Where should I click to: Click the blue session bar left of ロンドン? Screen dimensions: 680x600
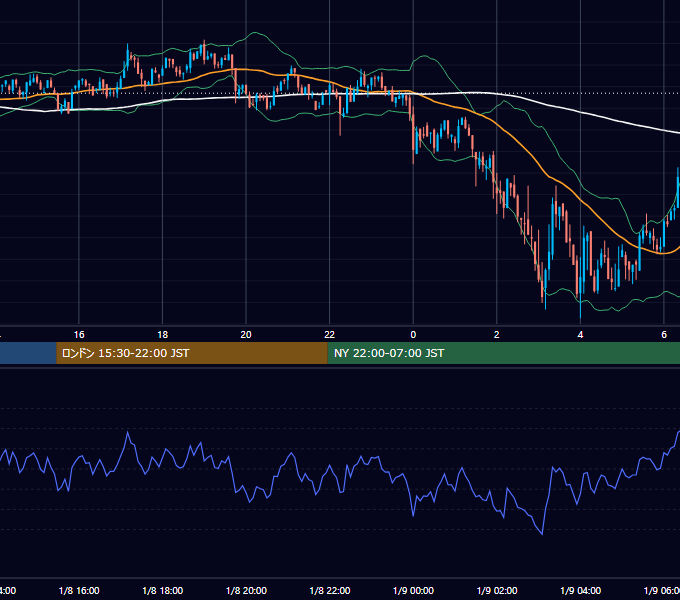tap(28, 353)
